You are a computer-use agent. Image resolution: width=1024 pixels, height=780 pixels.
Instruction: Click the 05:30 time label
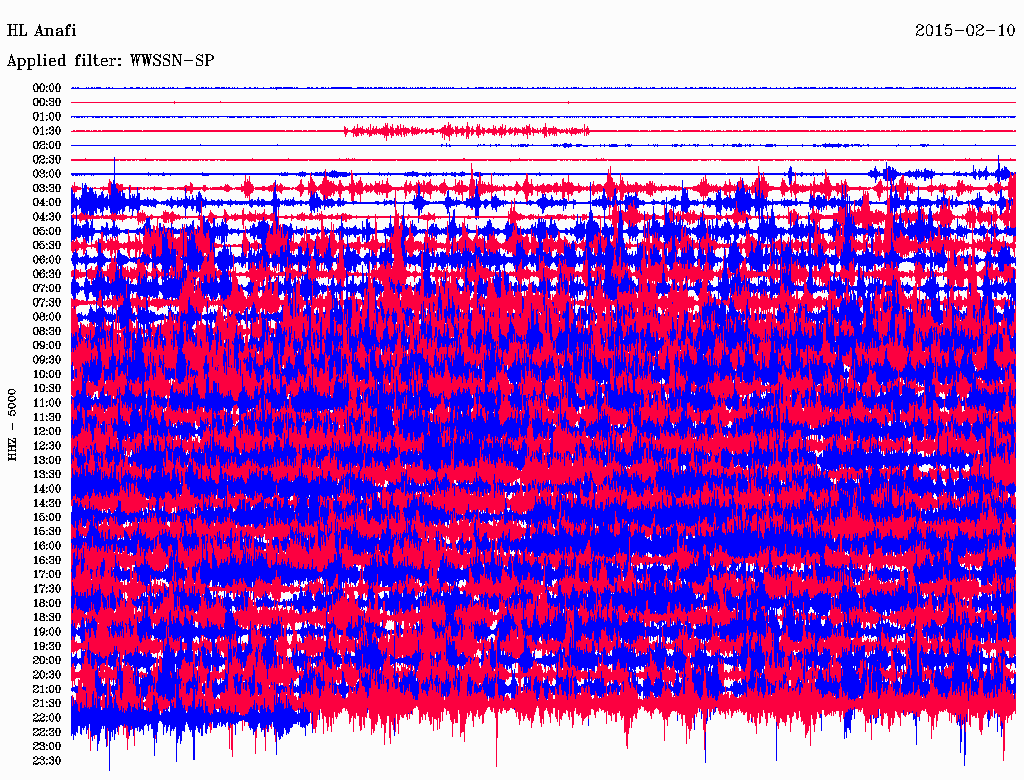46,246
